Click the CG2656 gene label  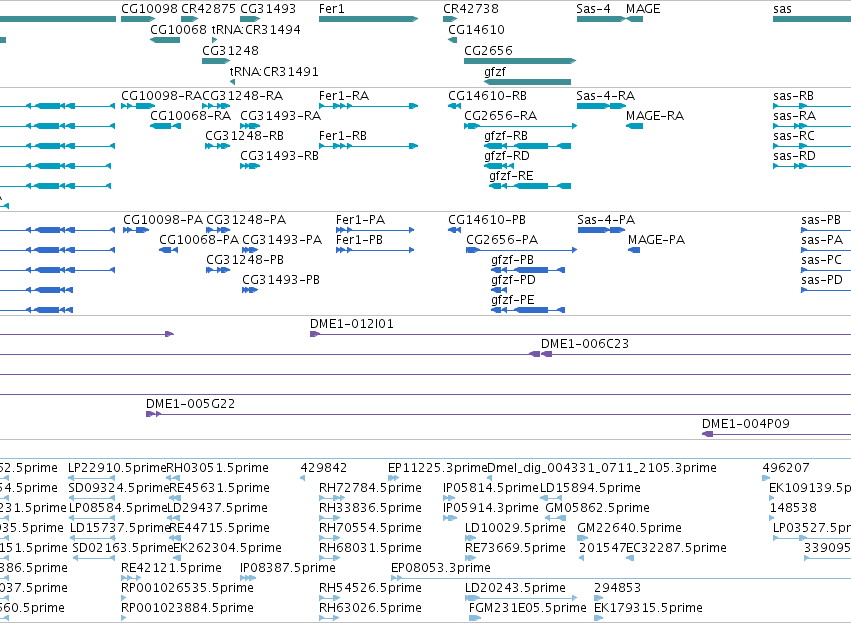488,51
